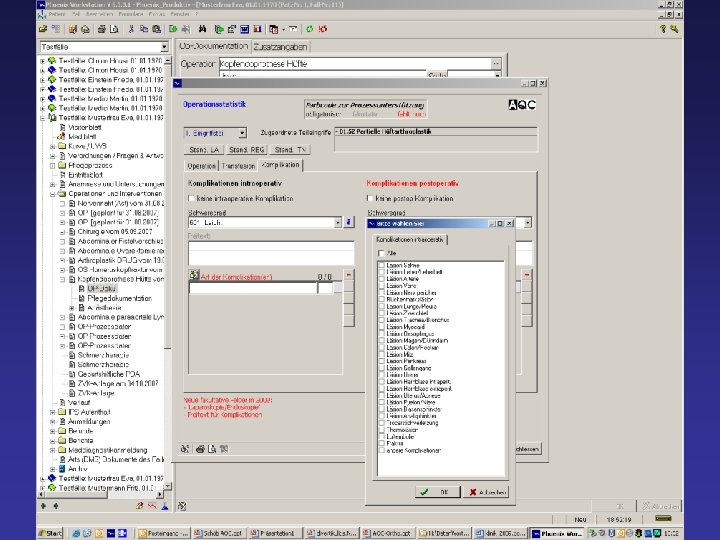Check 'Läsion Arterie' in the list
This screenshot has width=720, height=540.
[381, 279]
